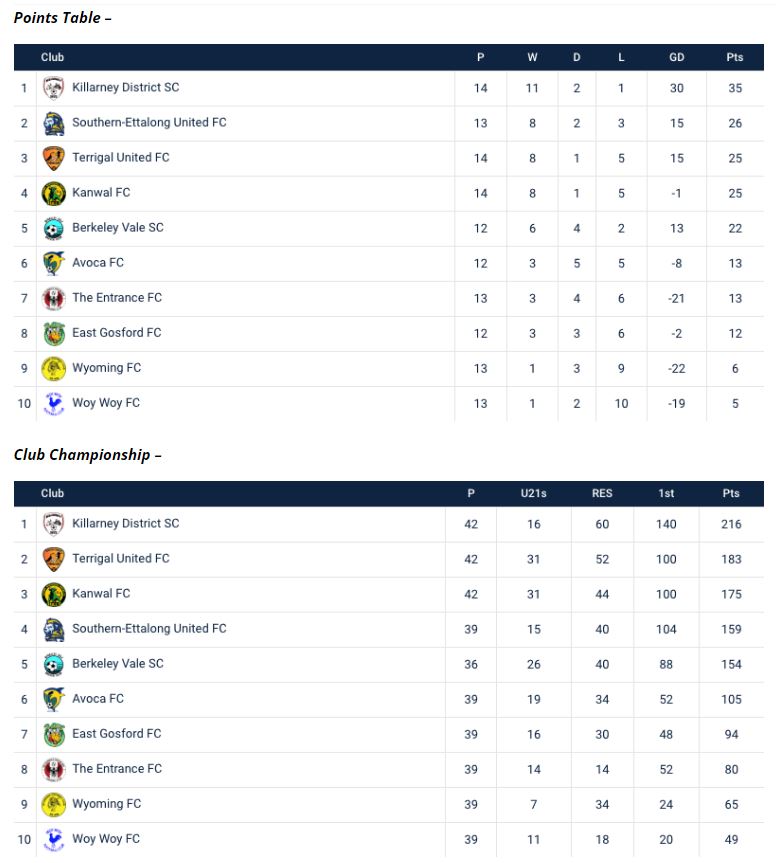This screenshot has width=776, height=863.
Task: Open Berkeley Vale SC name in Club Championship
Action: pyautogui.click(x=118, y=663)
